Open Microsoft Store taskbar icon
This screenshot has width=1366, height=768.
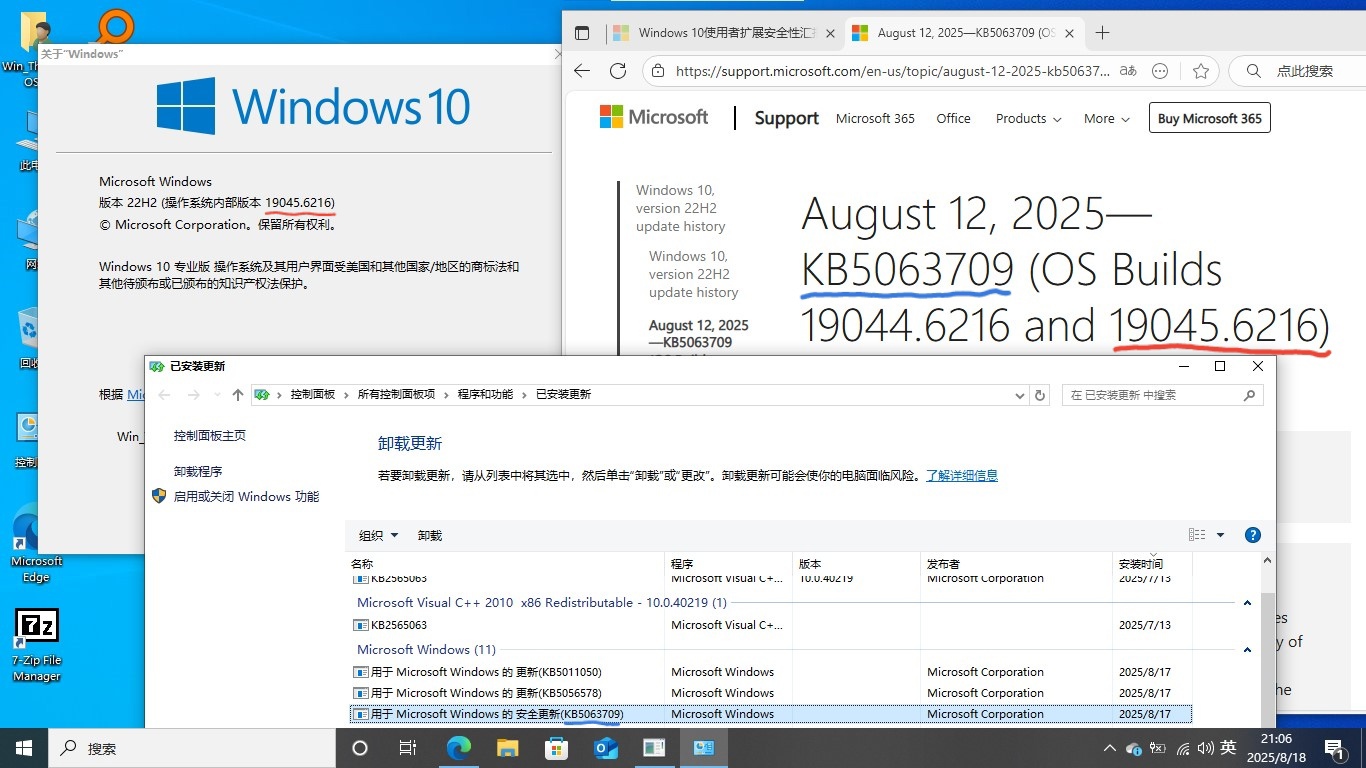tap(556, 748)
